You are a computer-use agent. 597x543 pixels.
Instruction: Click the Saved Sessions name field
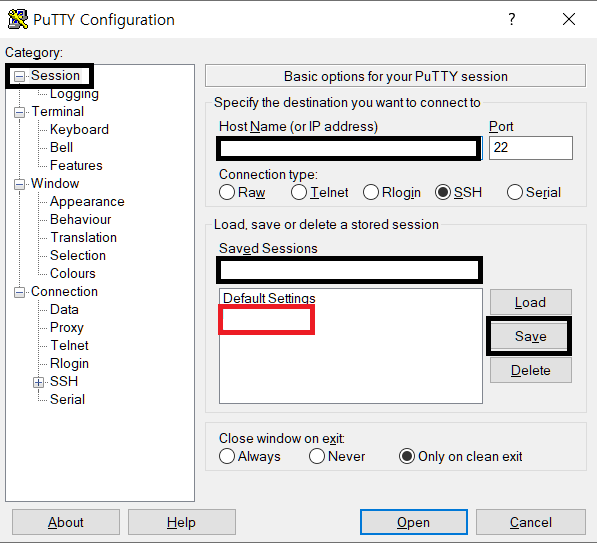pyautogui.click(x=350, y=270)
